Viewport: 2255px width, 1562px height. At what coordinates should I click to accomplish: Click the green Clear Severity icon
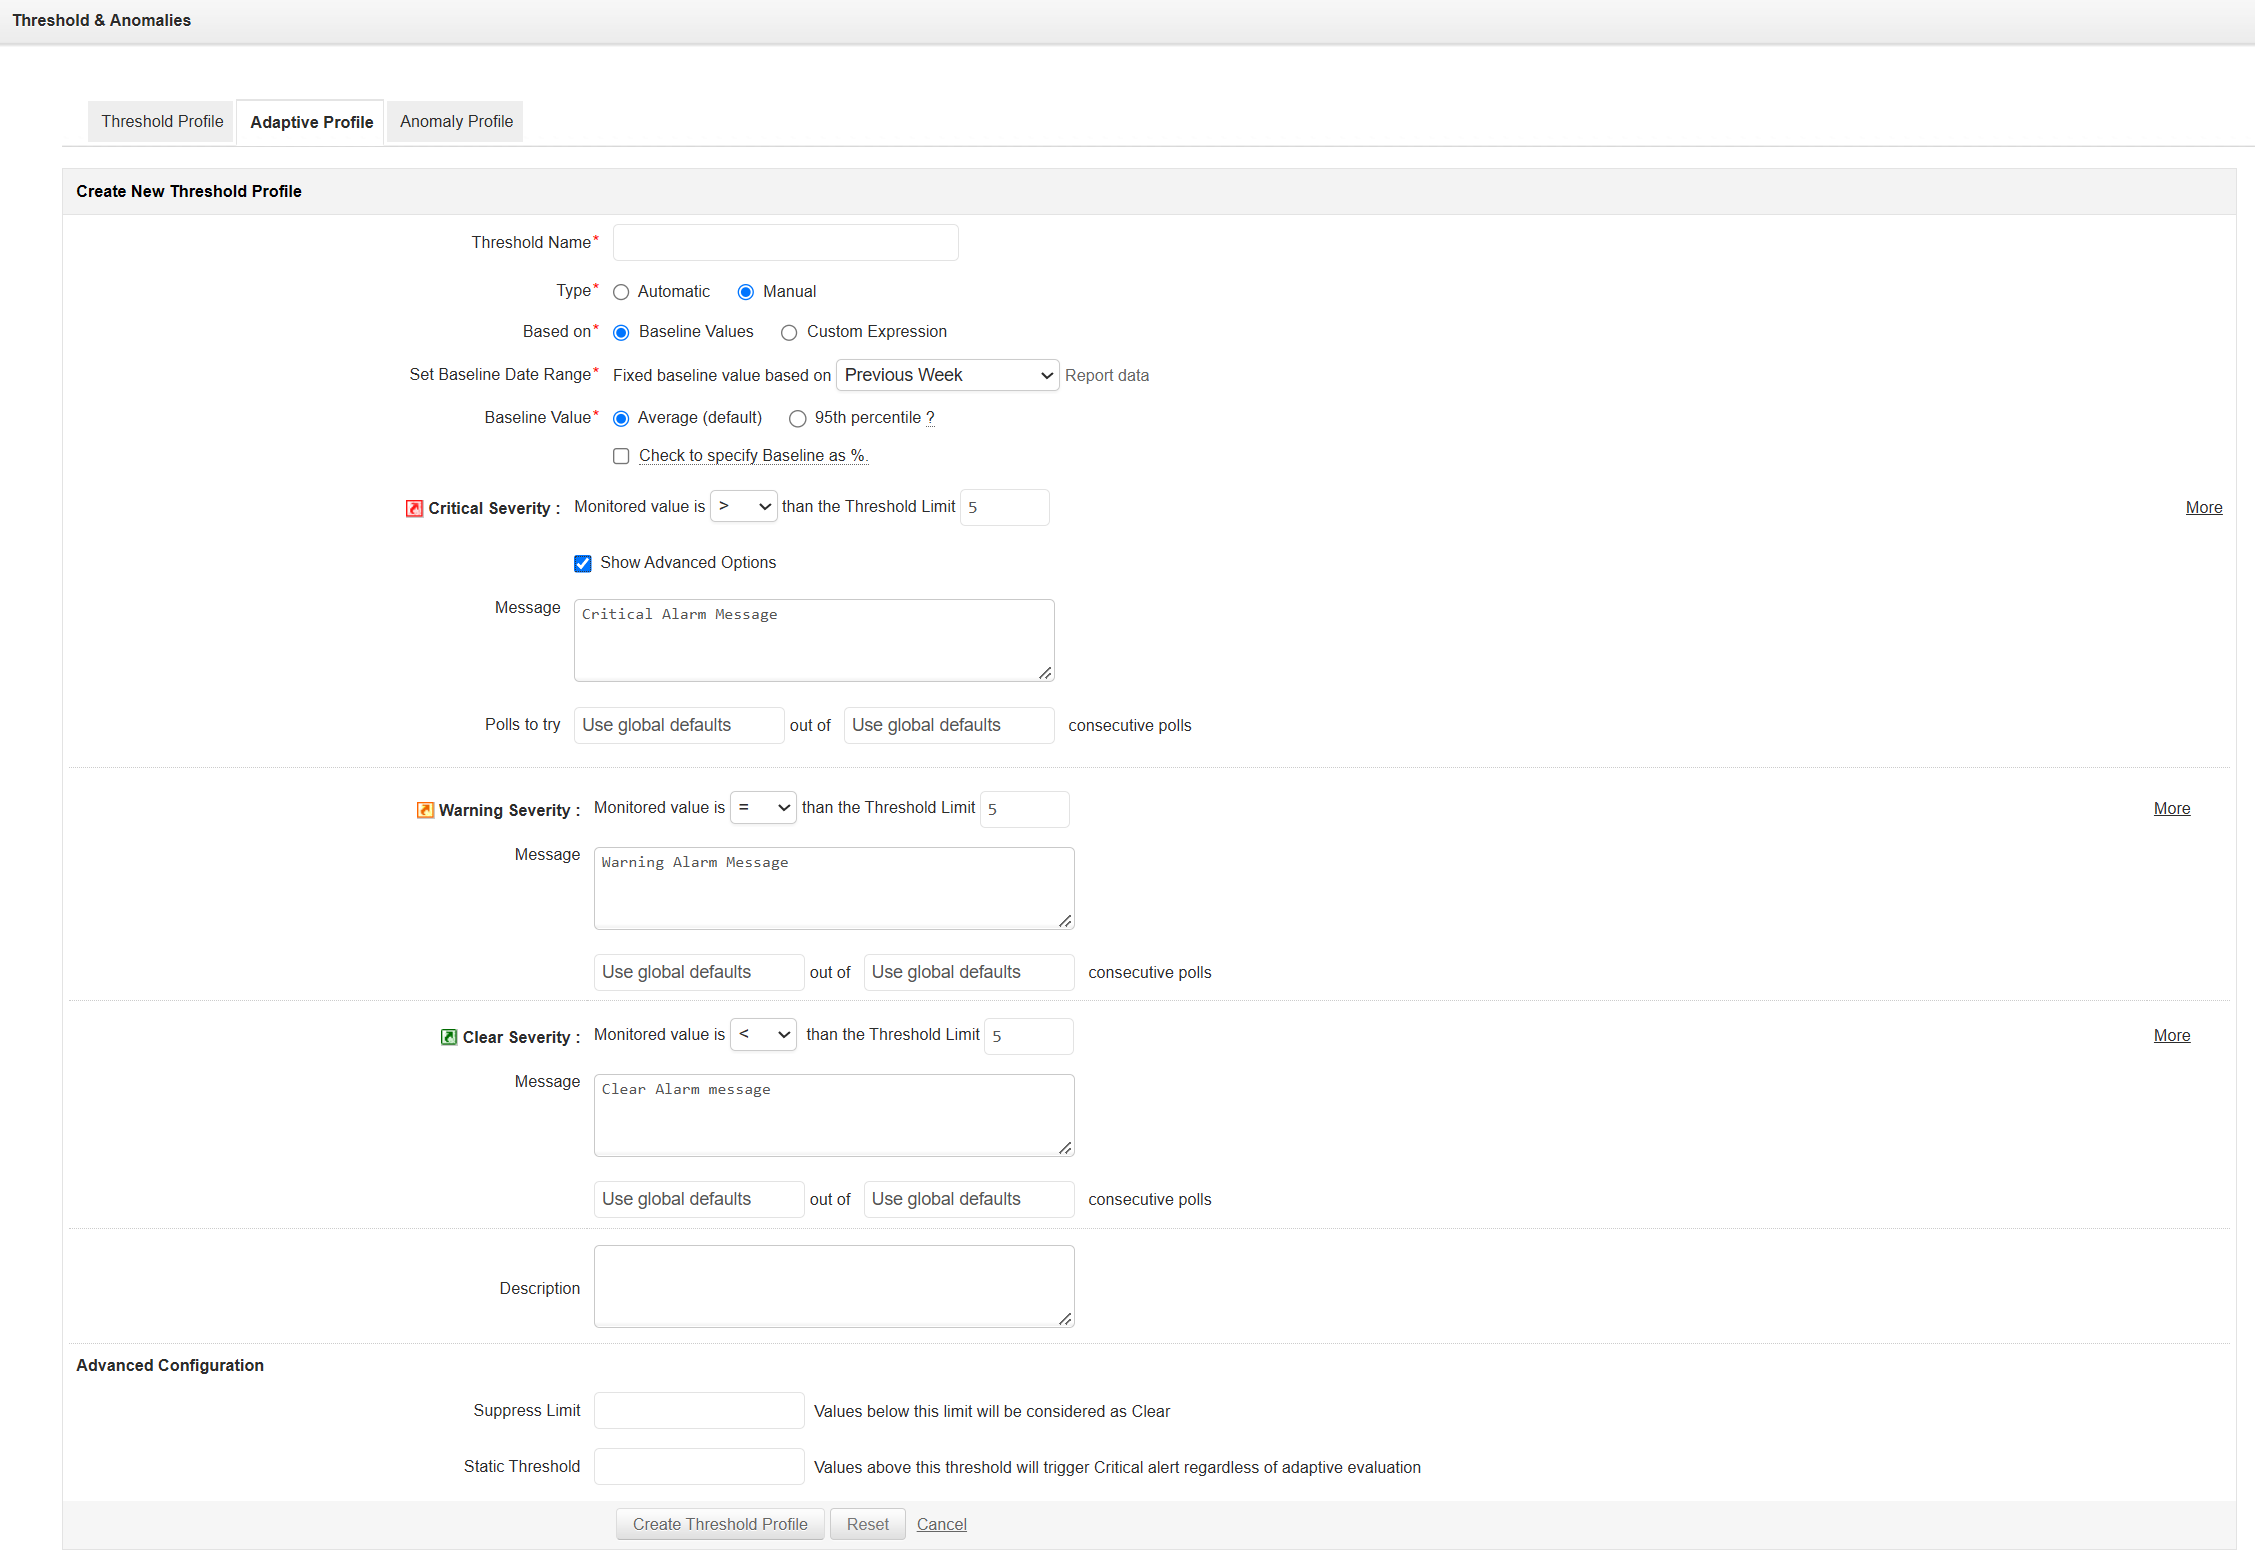tap(449, 1037)
